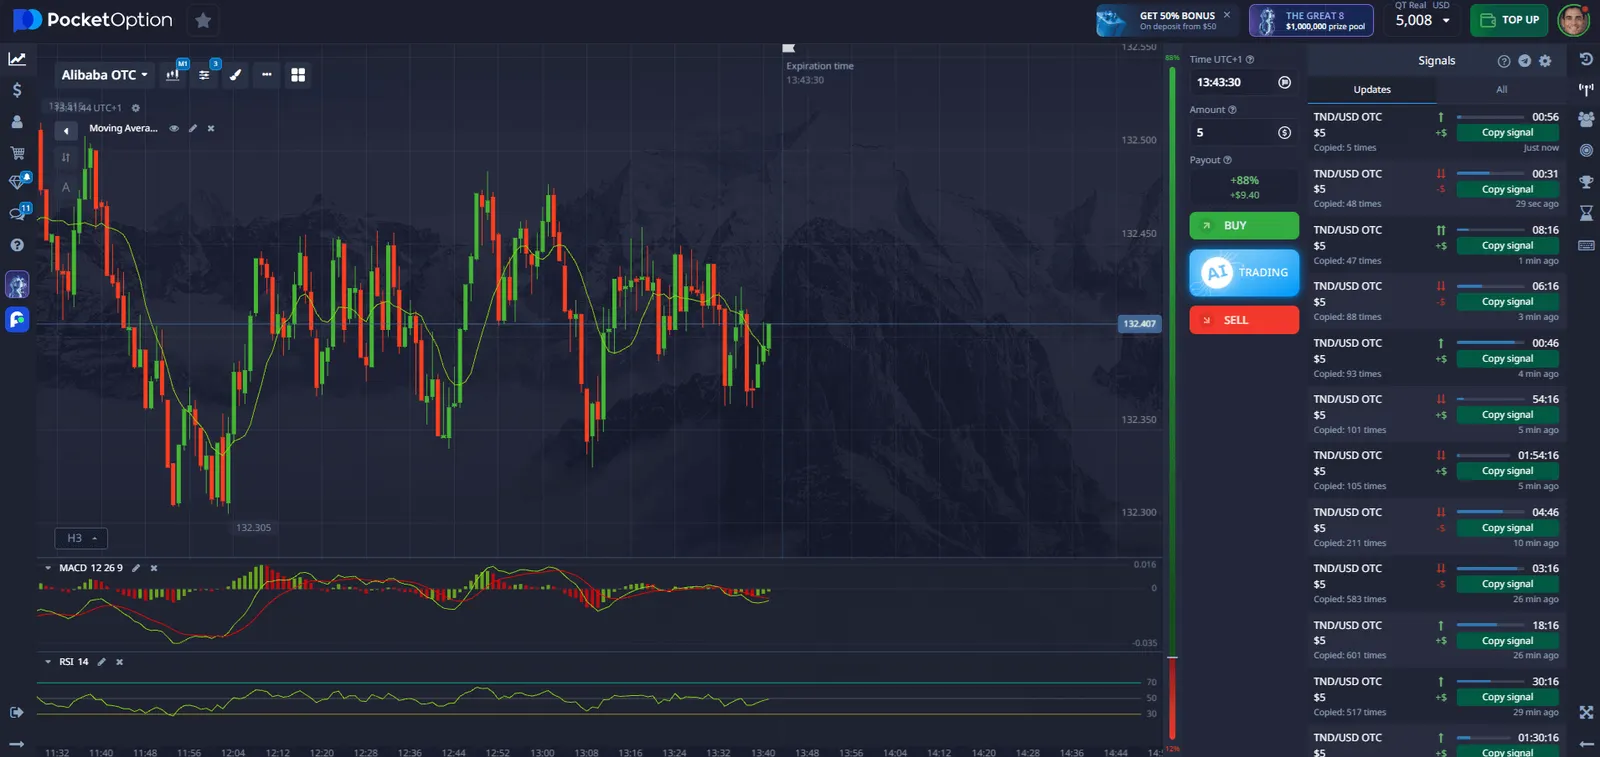Toggle Moving Average indicator visibility
Viewport: 1600px width, 757px height.
[x=174, y=128]
